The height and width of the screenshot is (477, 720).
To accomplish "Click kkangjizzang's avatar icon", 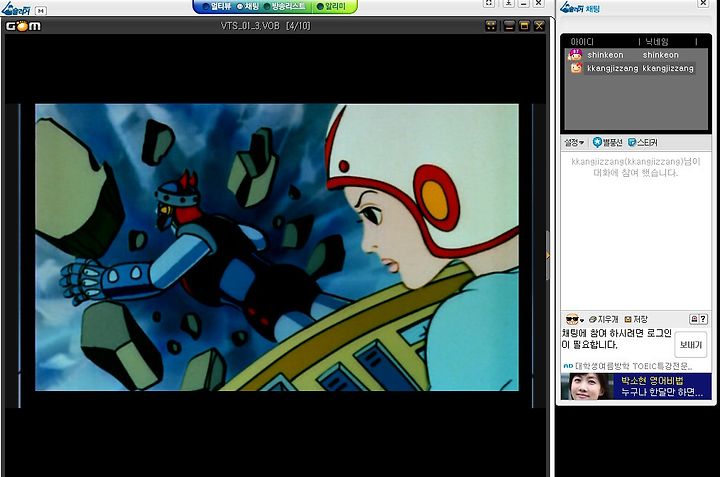I will pos(576,68).
